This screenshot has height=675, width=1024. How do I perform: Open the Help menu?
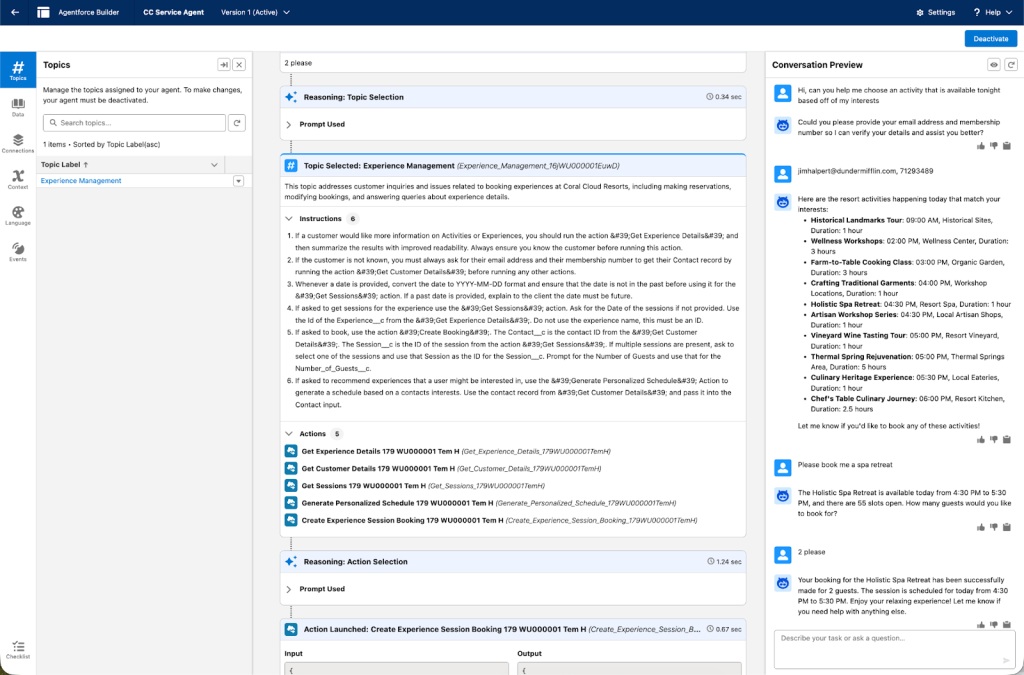tap(991, 12)
